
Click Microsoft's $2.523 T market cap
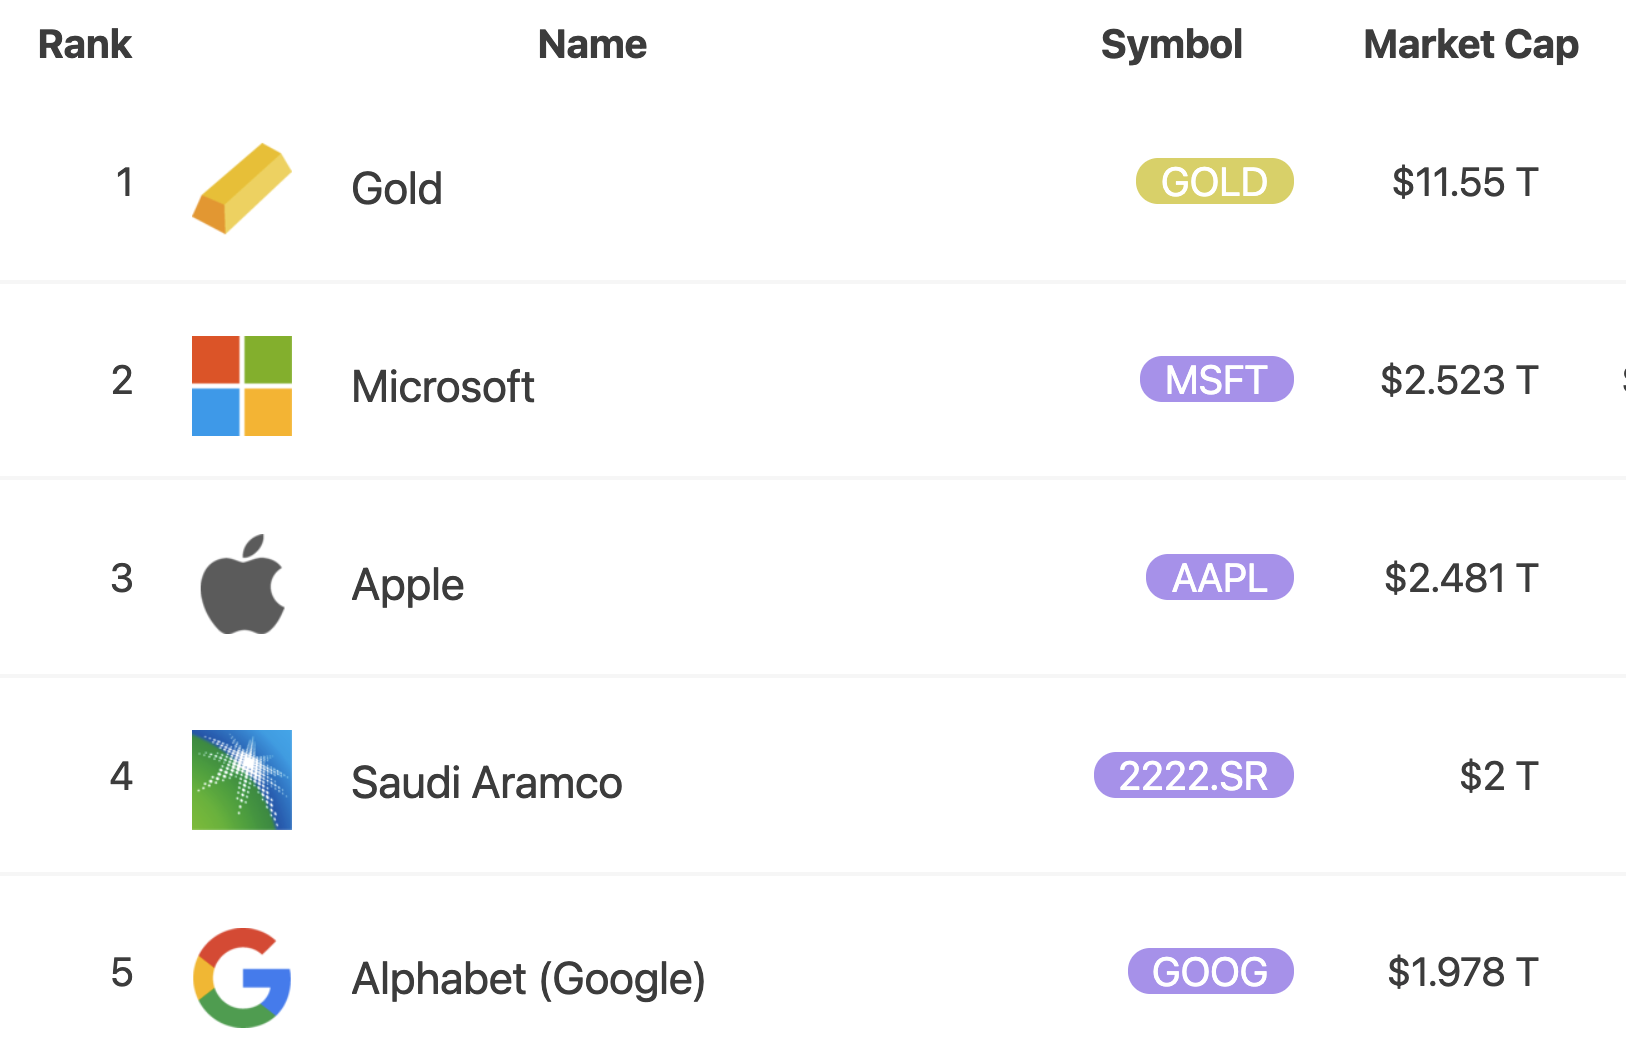(x=1459, y=380)
